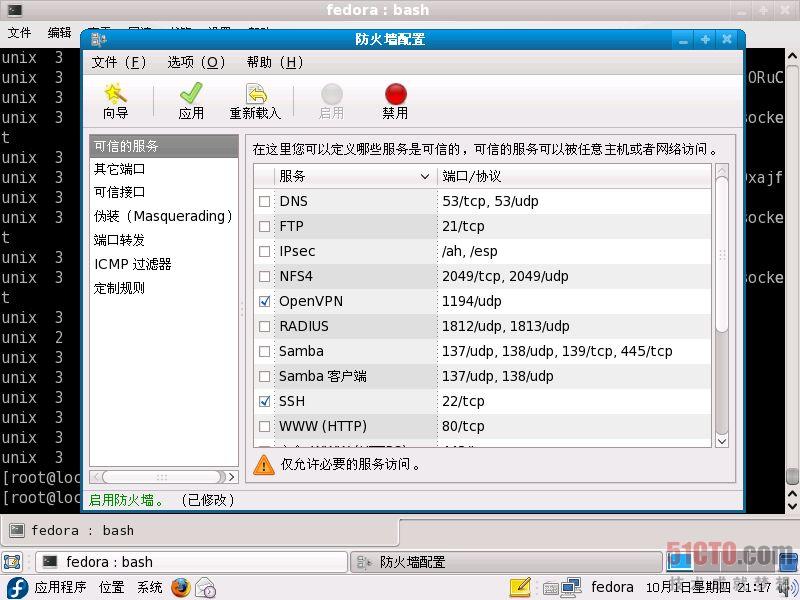Select 伪装 (Masquerading) in the sidebar
The height and width of the screenshot is (600, 800).
[x=164, y=216]
